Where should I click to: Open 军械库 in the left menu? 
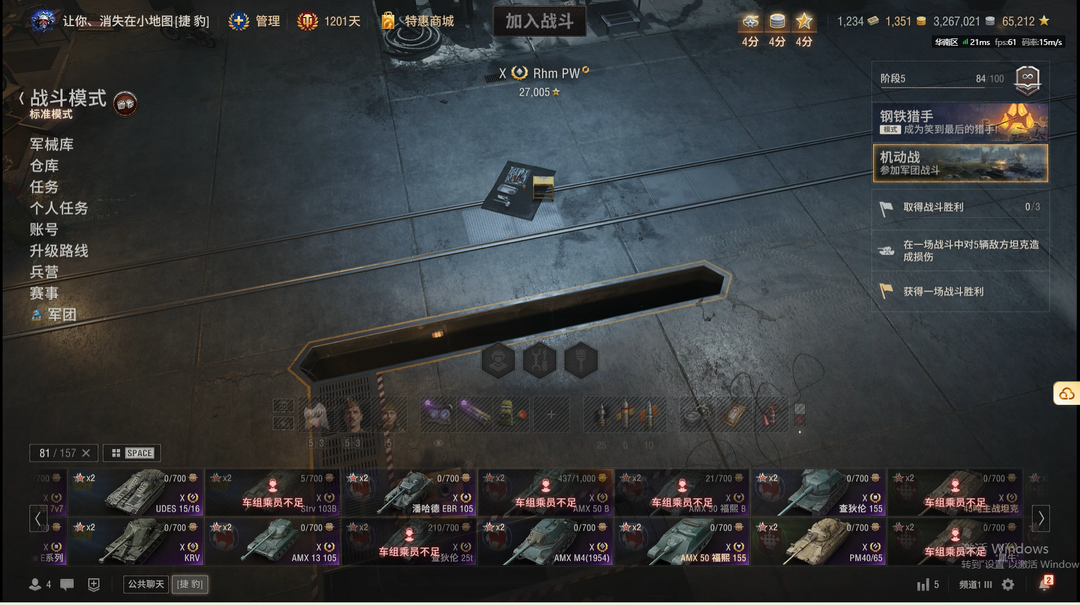click(52, 145)
